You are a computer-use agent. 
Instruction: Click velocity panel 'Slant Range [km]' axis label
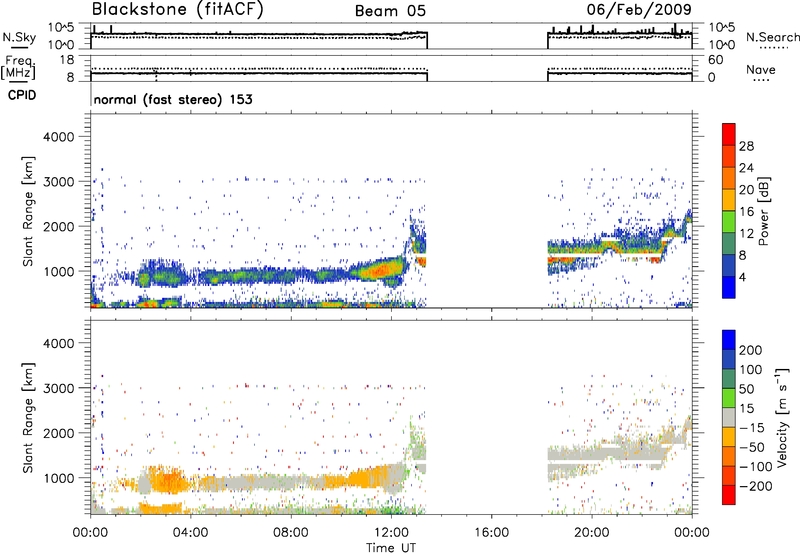(28, 418)
